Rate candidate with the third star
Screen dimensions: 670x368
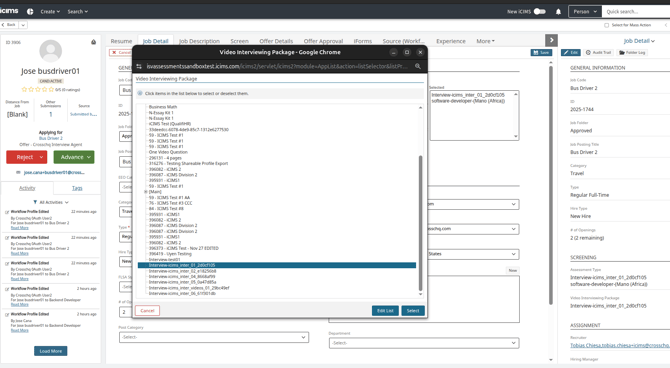pyautogui.click(x=38, y=89)
